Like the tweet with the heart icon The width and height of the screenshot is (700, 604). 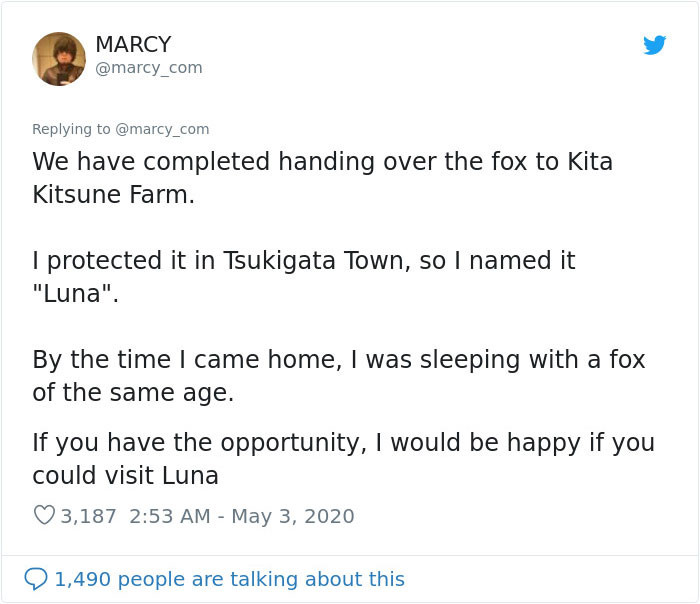[44, 516]
